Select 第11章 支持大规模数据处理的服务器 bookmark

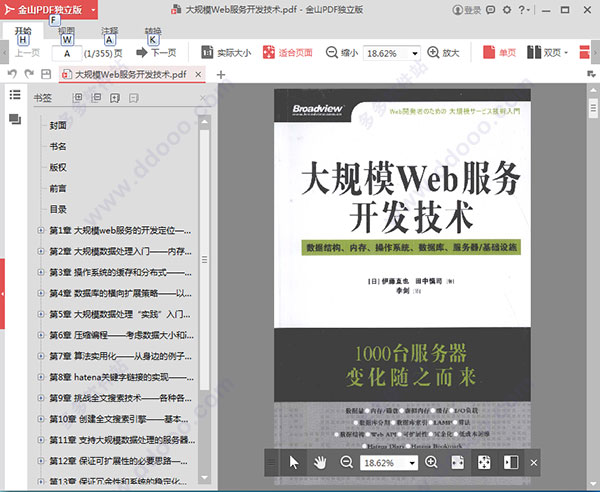click(122, 440)
